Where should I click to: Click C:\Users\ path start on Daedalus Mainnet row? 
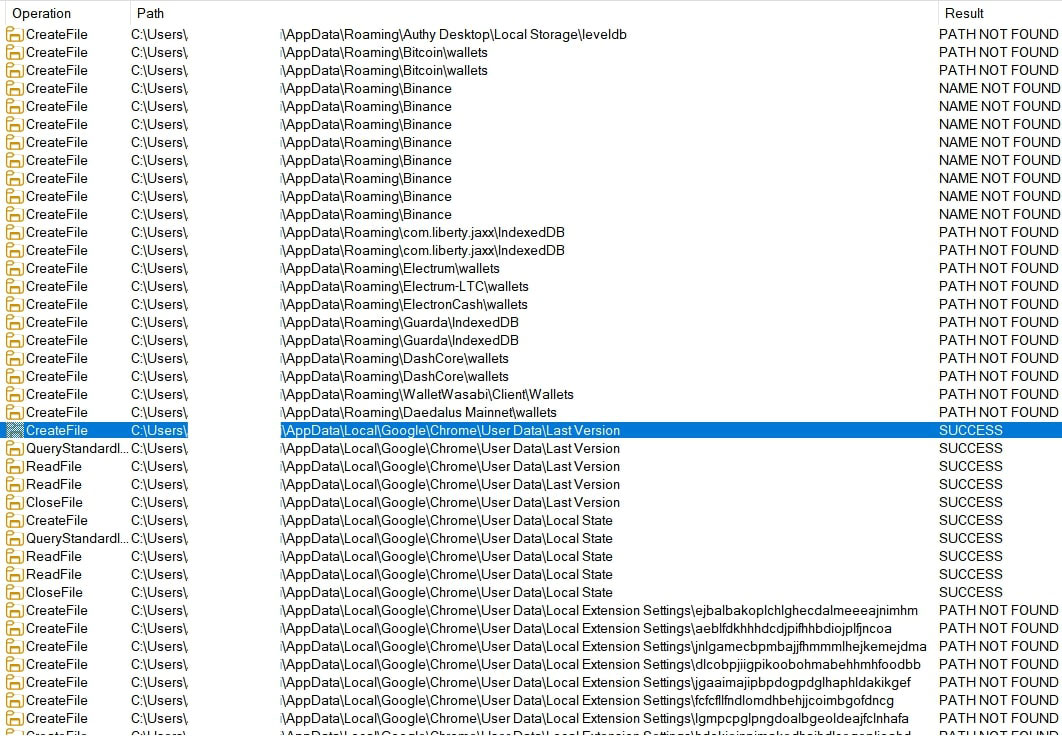160,412
